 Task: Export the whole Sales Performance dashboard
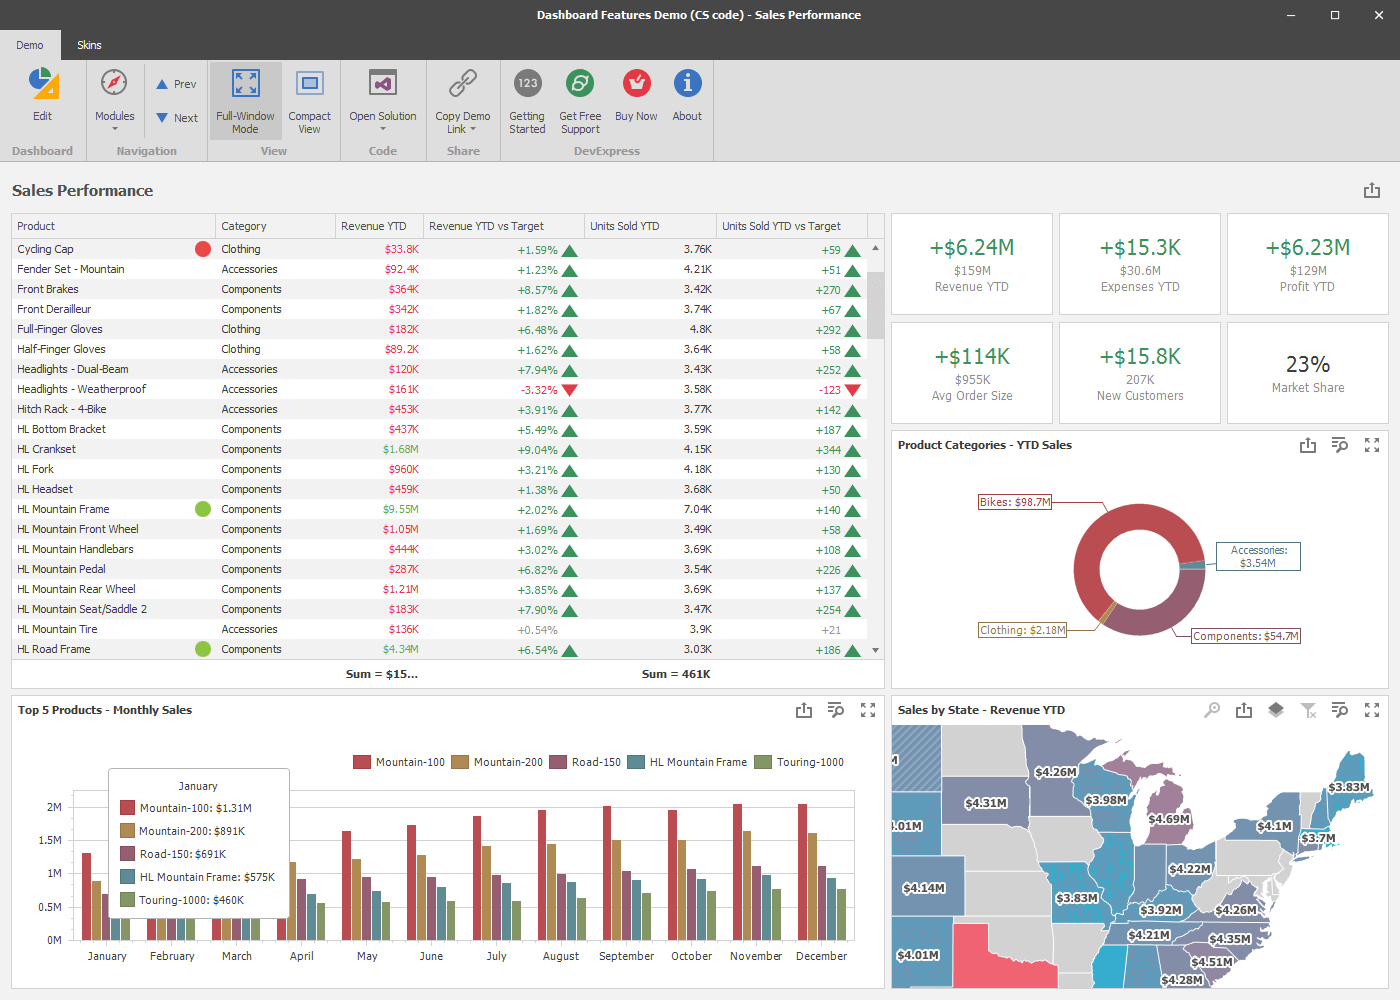[x=1372, y=189]
